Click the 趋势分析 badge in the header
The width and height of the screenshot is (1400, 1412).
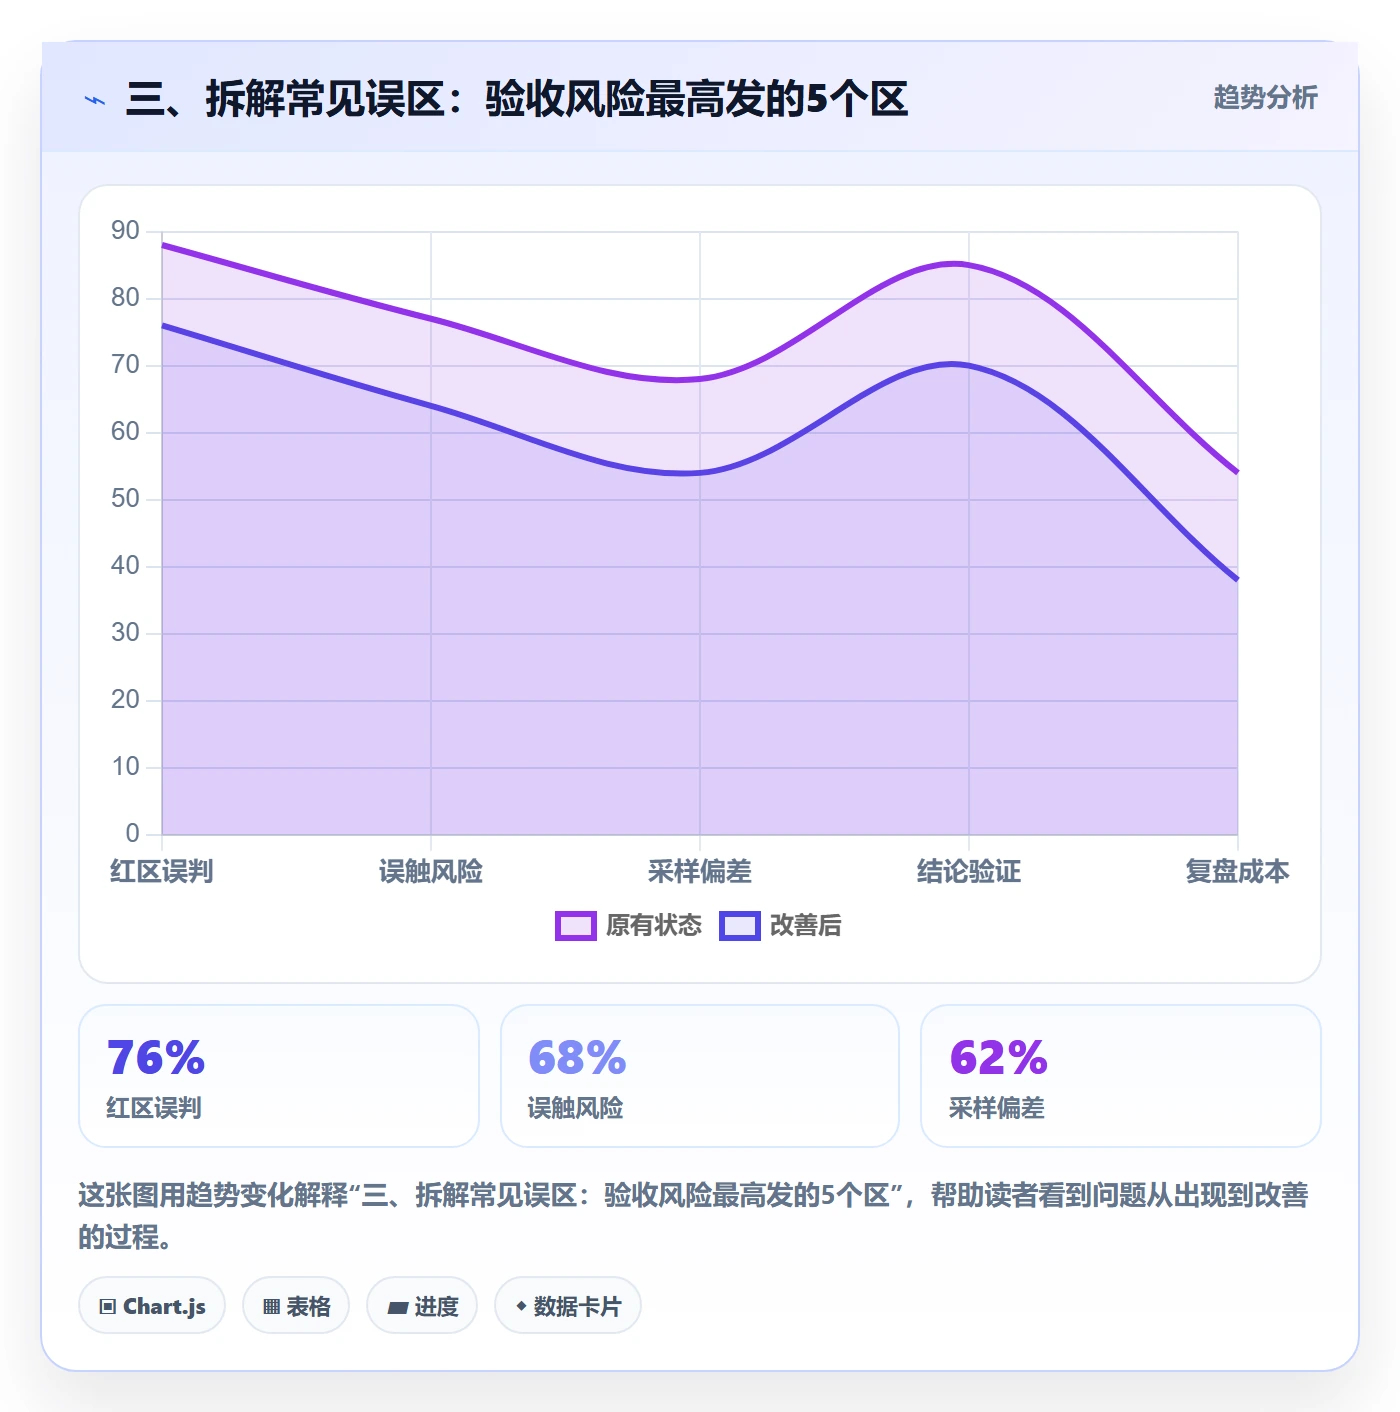click(1265, 98)
